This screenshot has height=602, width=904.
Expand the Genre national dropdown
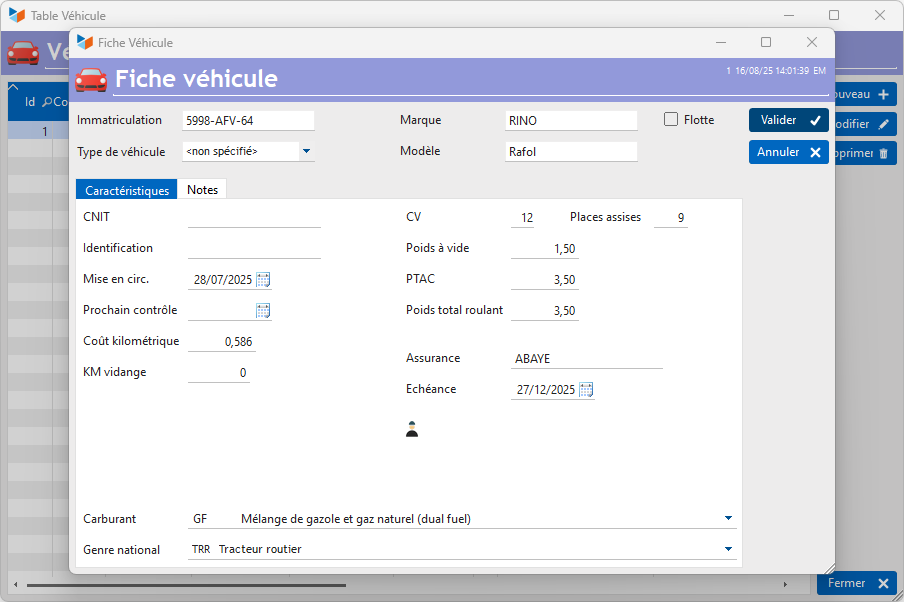tap(728, 549)
